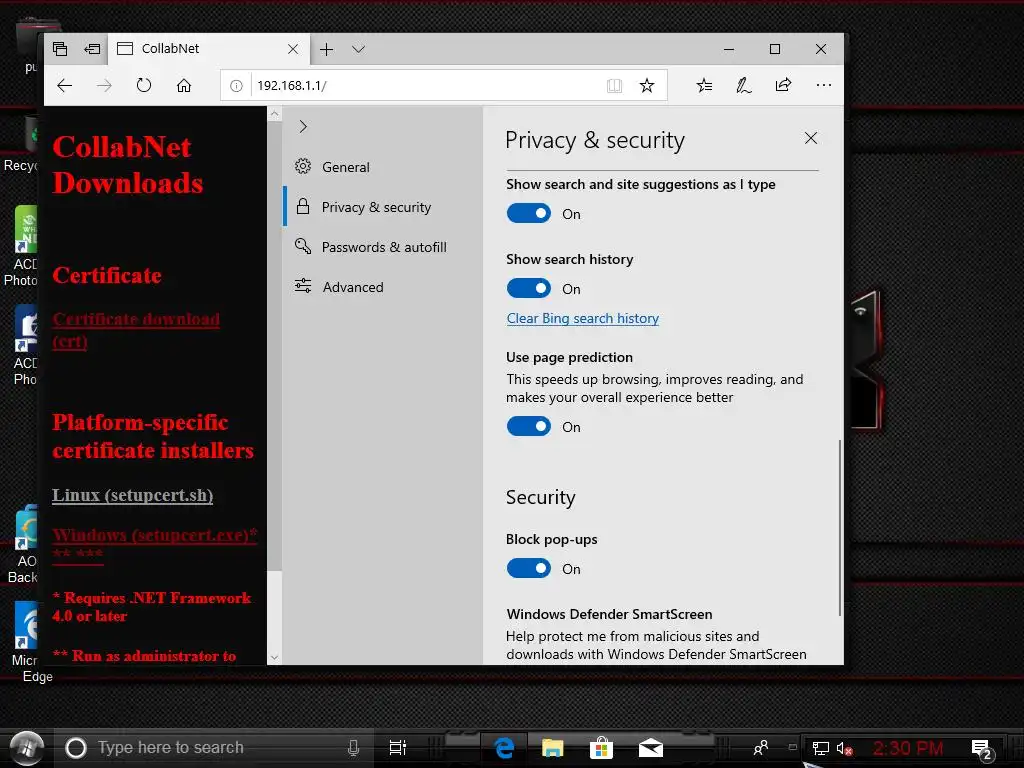Add notes with the pen icon
Screen dimensions: 1024x768
point(744,86)
